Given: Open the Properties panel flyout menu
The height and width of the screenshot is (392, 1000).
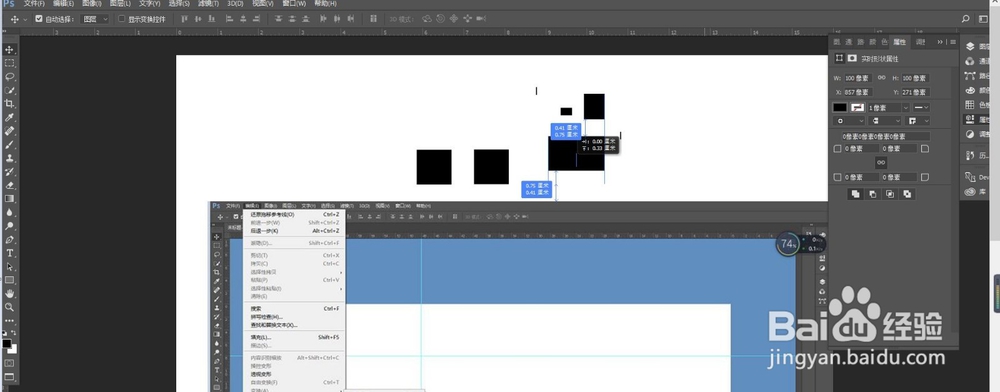Looking at the screenshot, I should tap(953, 42).
